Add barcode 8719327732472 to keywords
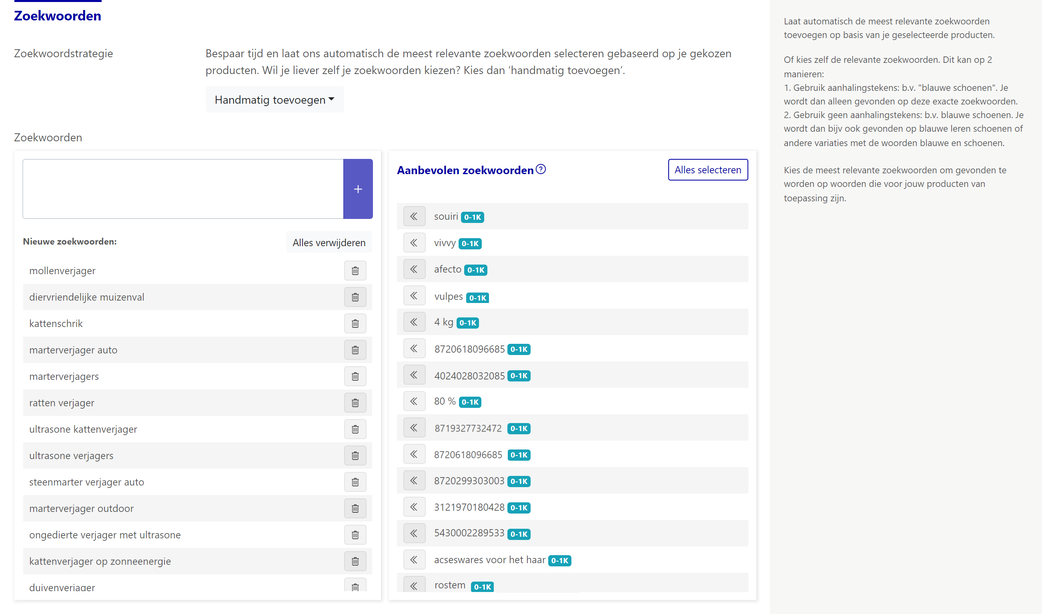The image size is (1042, 614). [x=414, y=427]
